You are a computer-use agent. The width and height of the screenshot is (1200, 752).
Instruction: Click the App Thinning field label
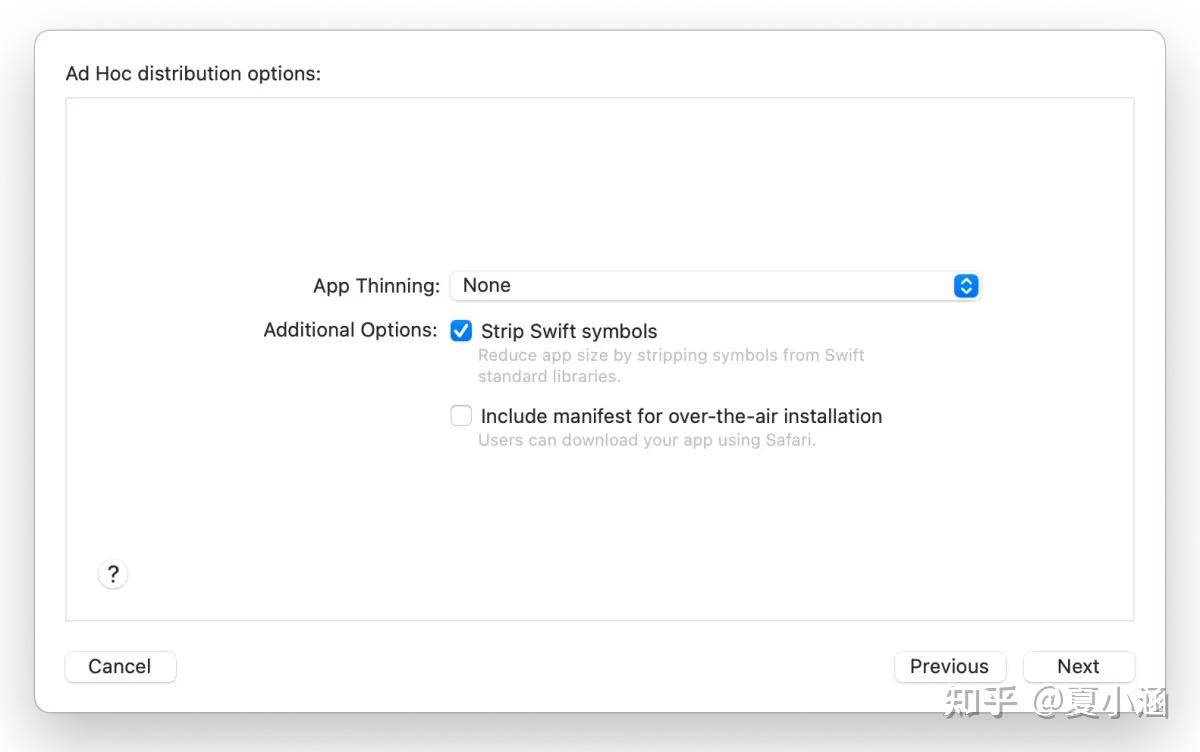tap(376, 286)
